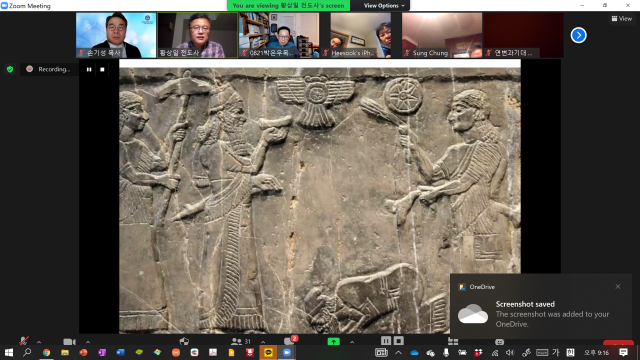The width and height of the screenshot is (640, 360).
Task: Toggle the video camera icon
Action: click(69, 342)
